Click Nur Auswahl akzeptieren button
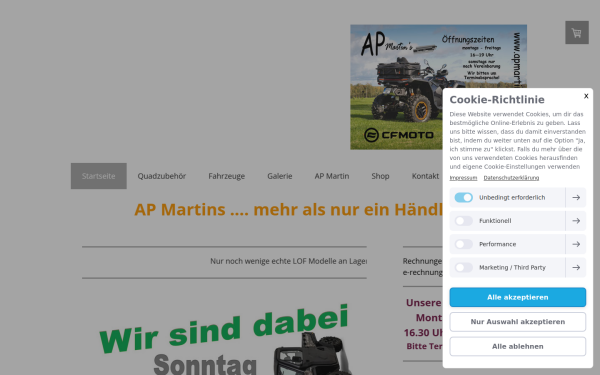The image size is (600, 375). coord(517,322)
